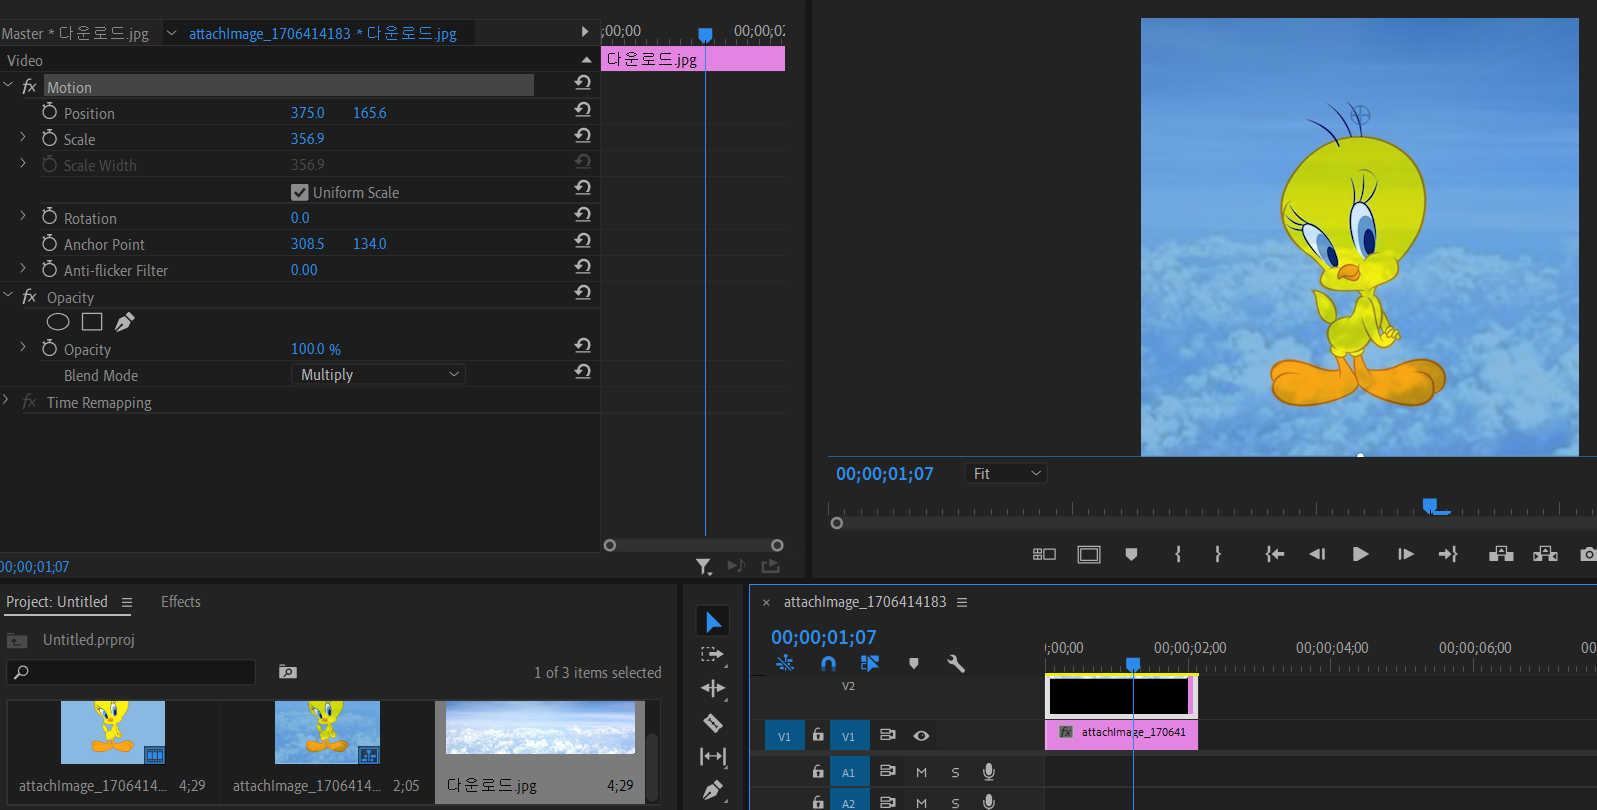
Task: Play the Program monitor
Action: (1360, 554)
